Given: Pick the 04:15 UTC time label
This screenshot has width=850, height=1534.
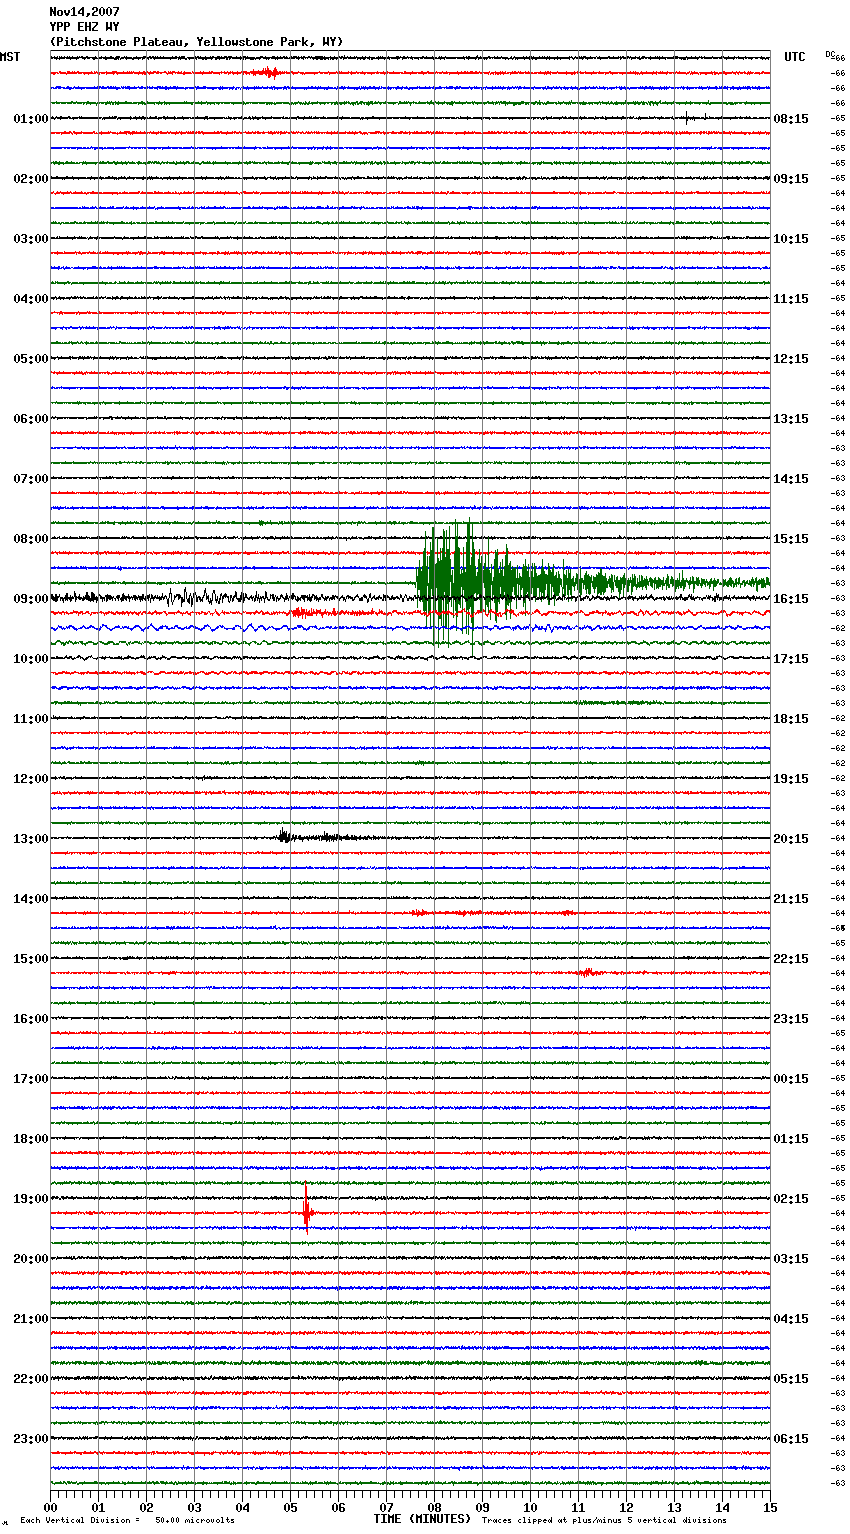Looking at the screenshot, I should pyautogui.click(x=791, y=1319).
